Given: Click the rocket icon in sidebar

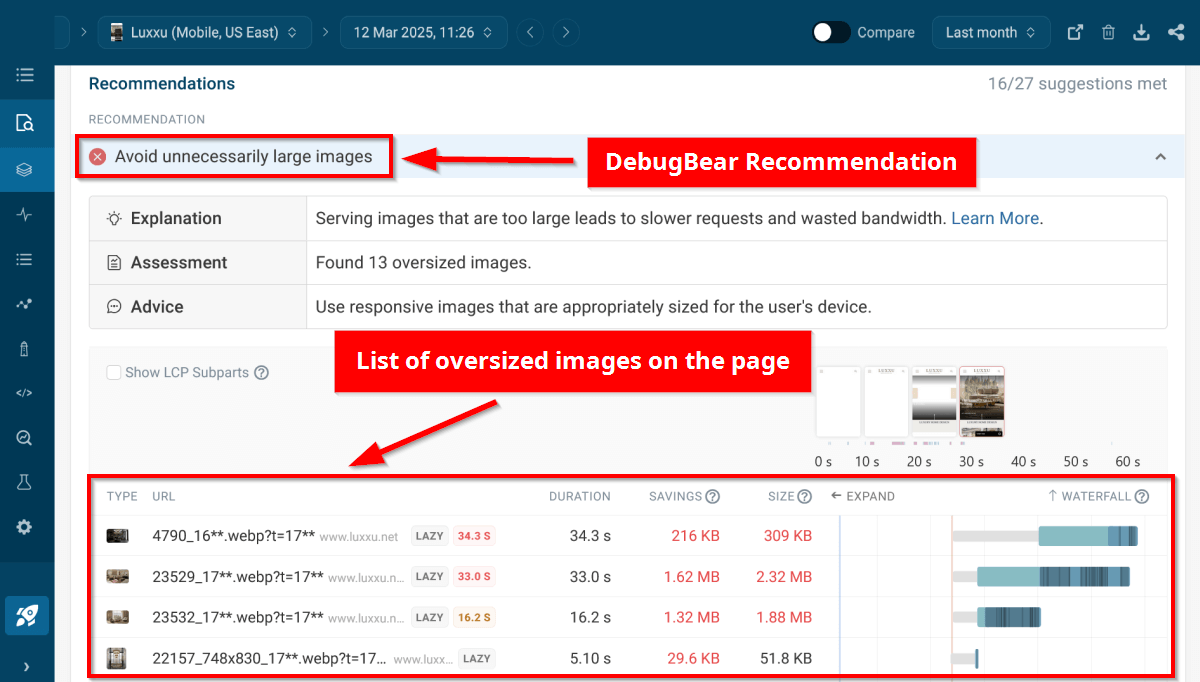Looking at the screenshot, I should point(26,616).
